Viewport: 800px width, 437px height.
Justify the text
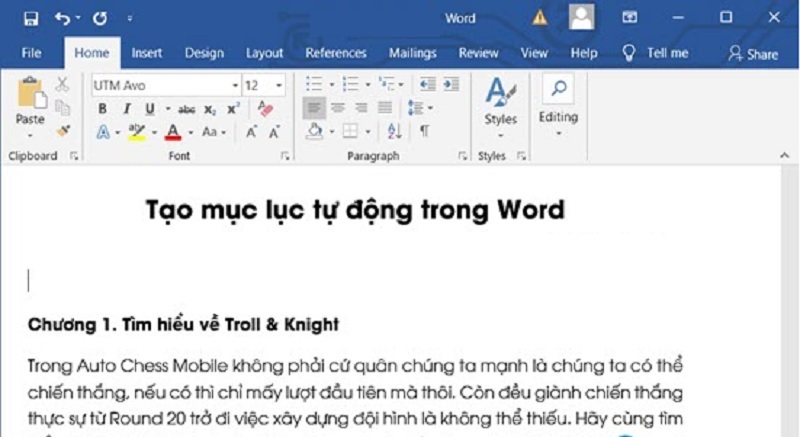coord(385,108)
